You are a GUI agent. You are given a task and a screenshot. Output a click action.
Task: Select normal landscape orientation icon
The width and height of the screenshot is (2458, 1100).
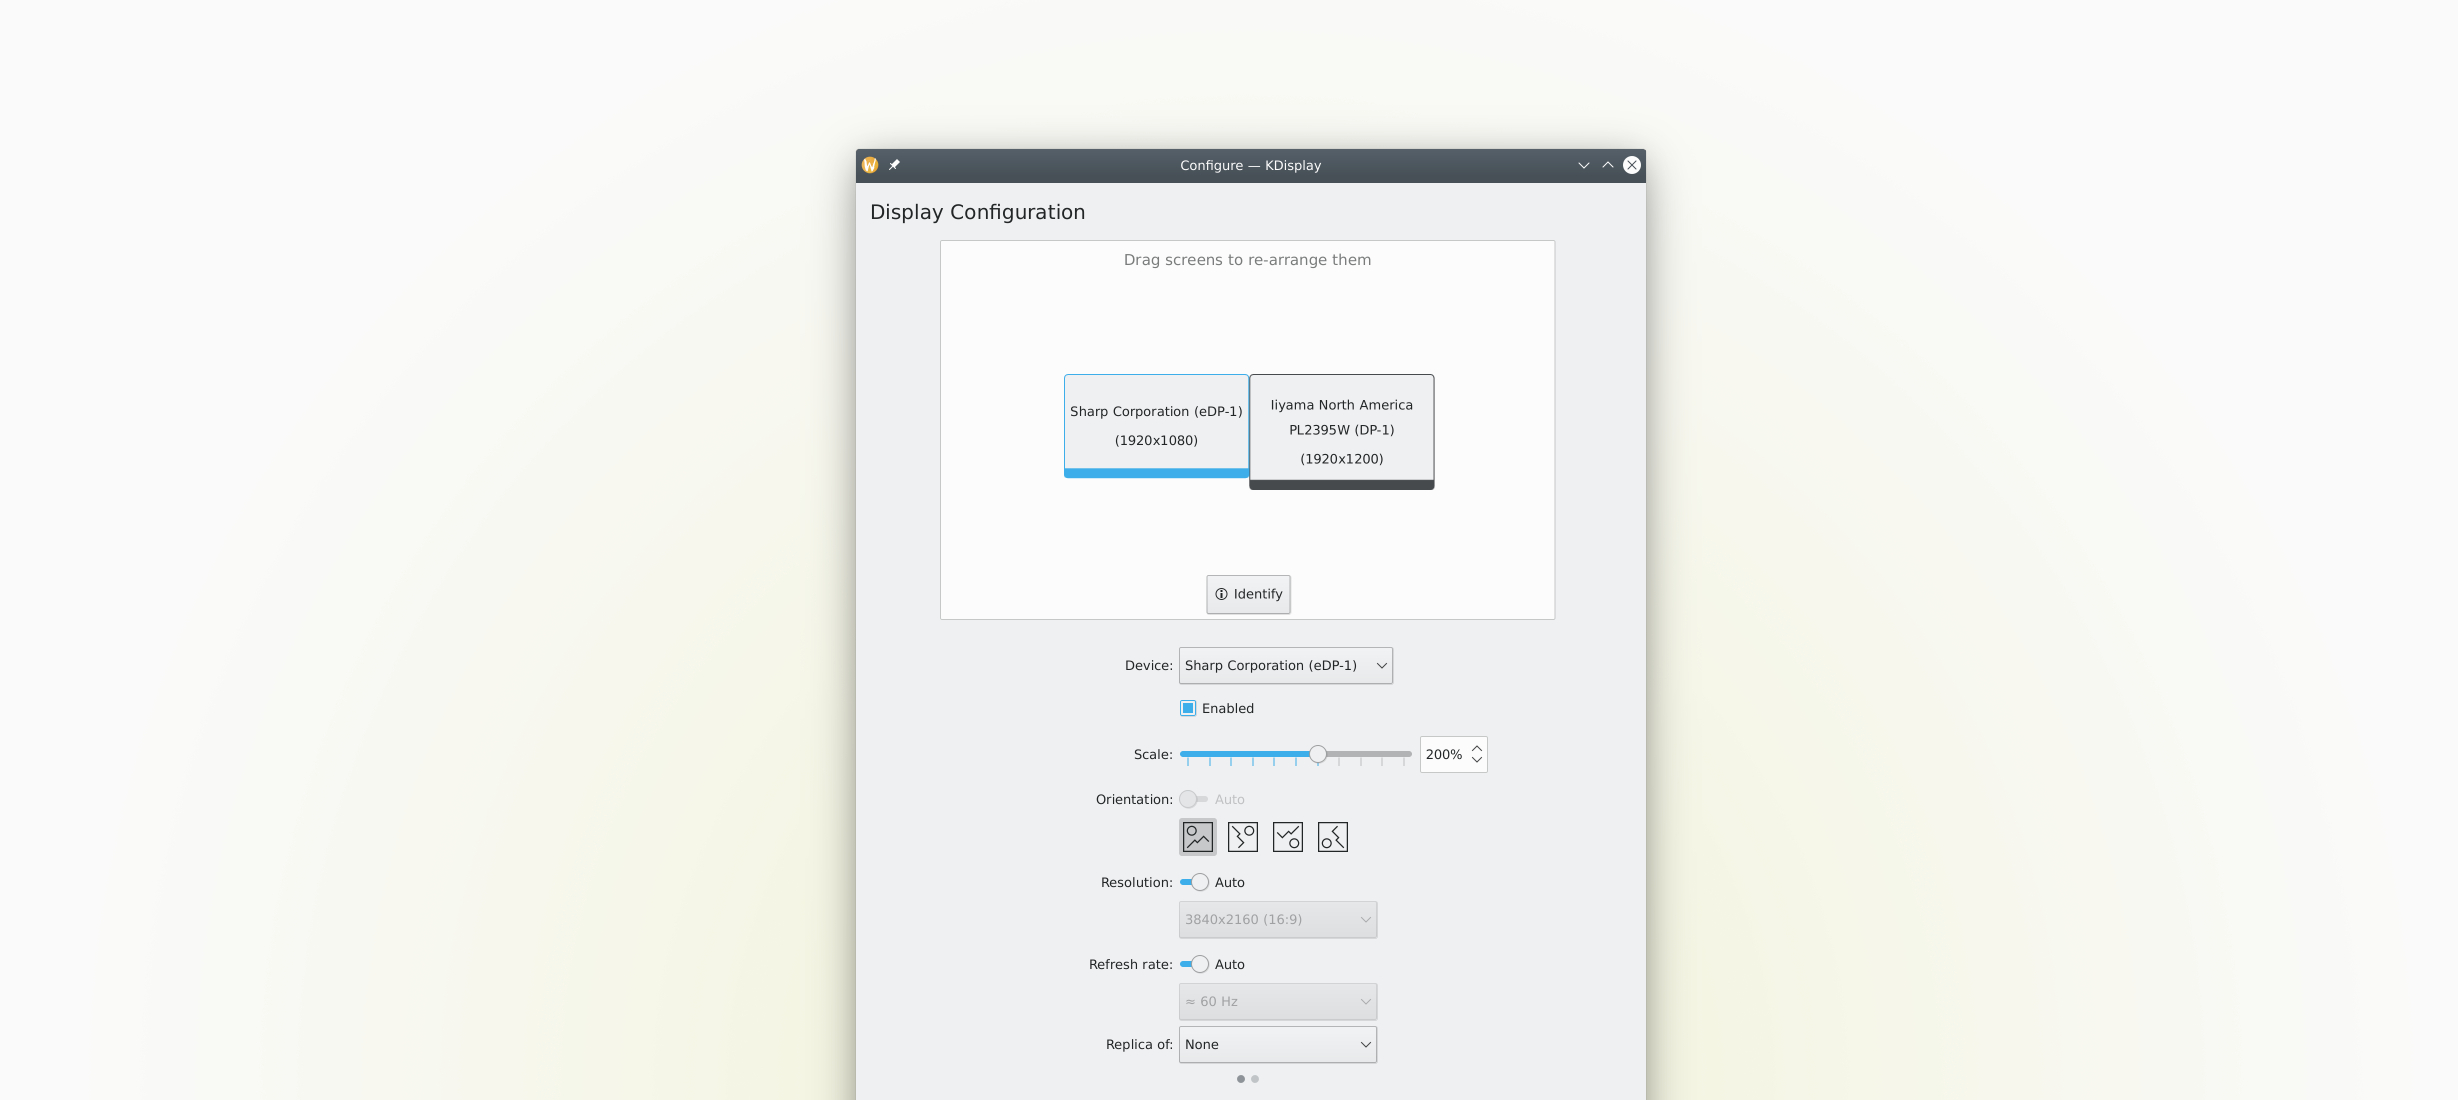1197,837
